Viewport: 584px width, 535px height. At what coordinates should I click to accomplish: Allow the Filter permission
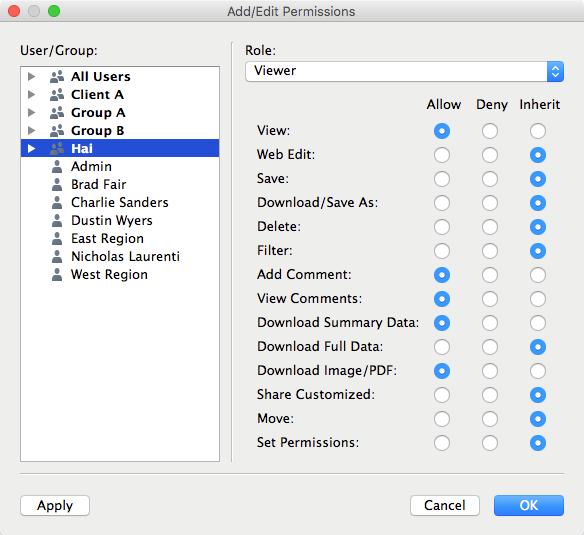pos(442,251)
